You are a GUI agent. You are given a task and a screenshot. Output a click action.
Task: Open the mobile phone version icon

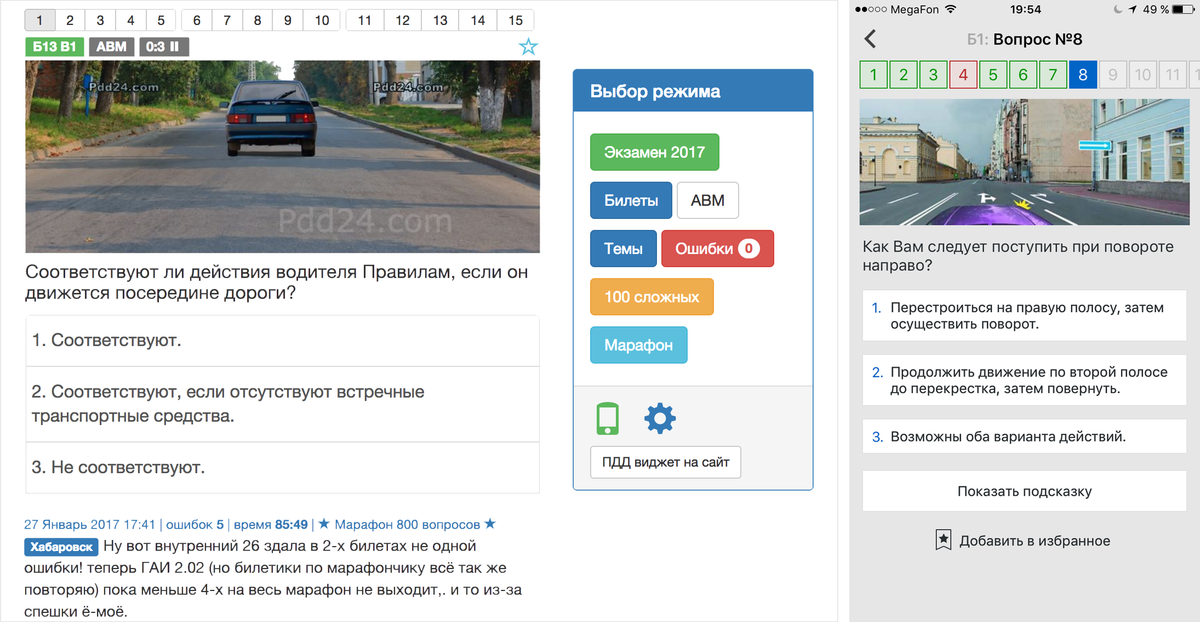[607, 419]
